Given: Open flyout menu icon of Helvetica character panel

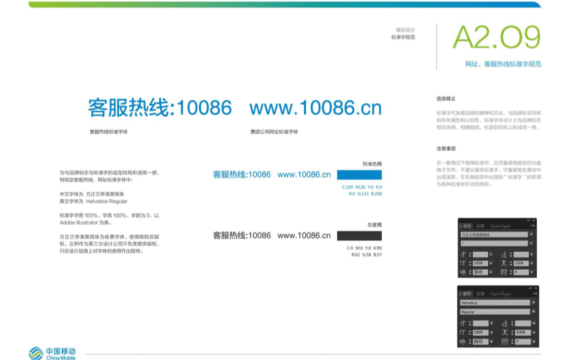Looking at the screenshot, I should pyautogui.click(x=535, y=293).
